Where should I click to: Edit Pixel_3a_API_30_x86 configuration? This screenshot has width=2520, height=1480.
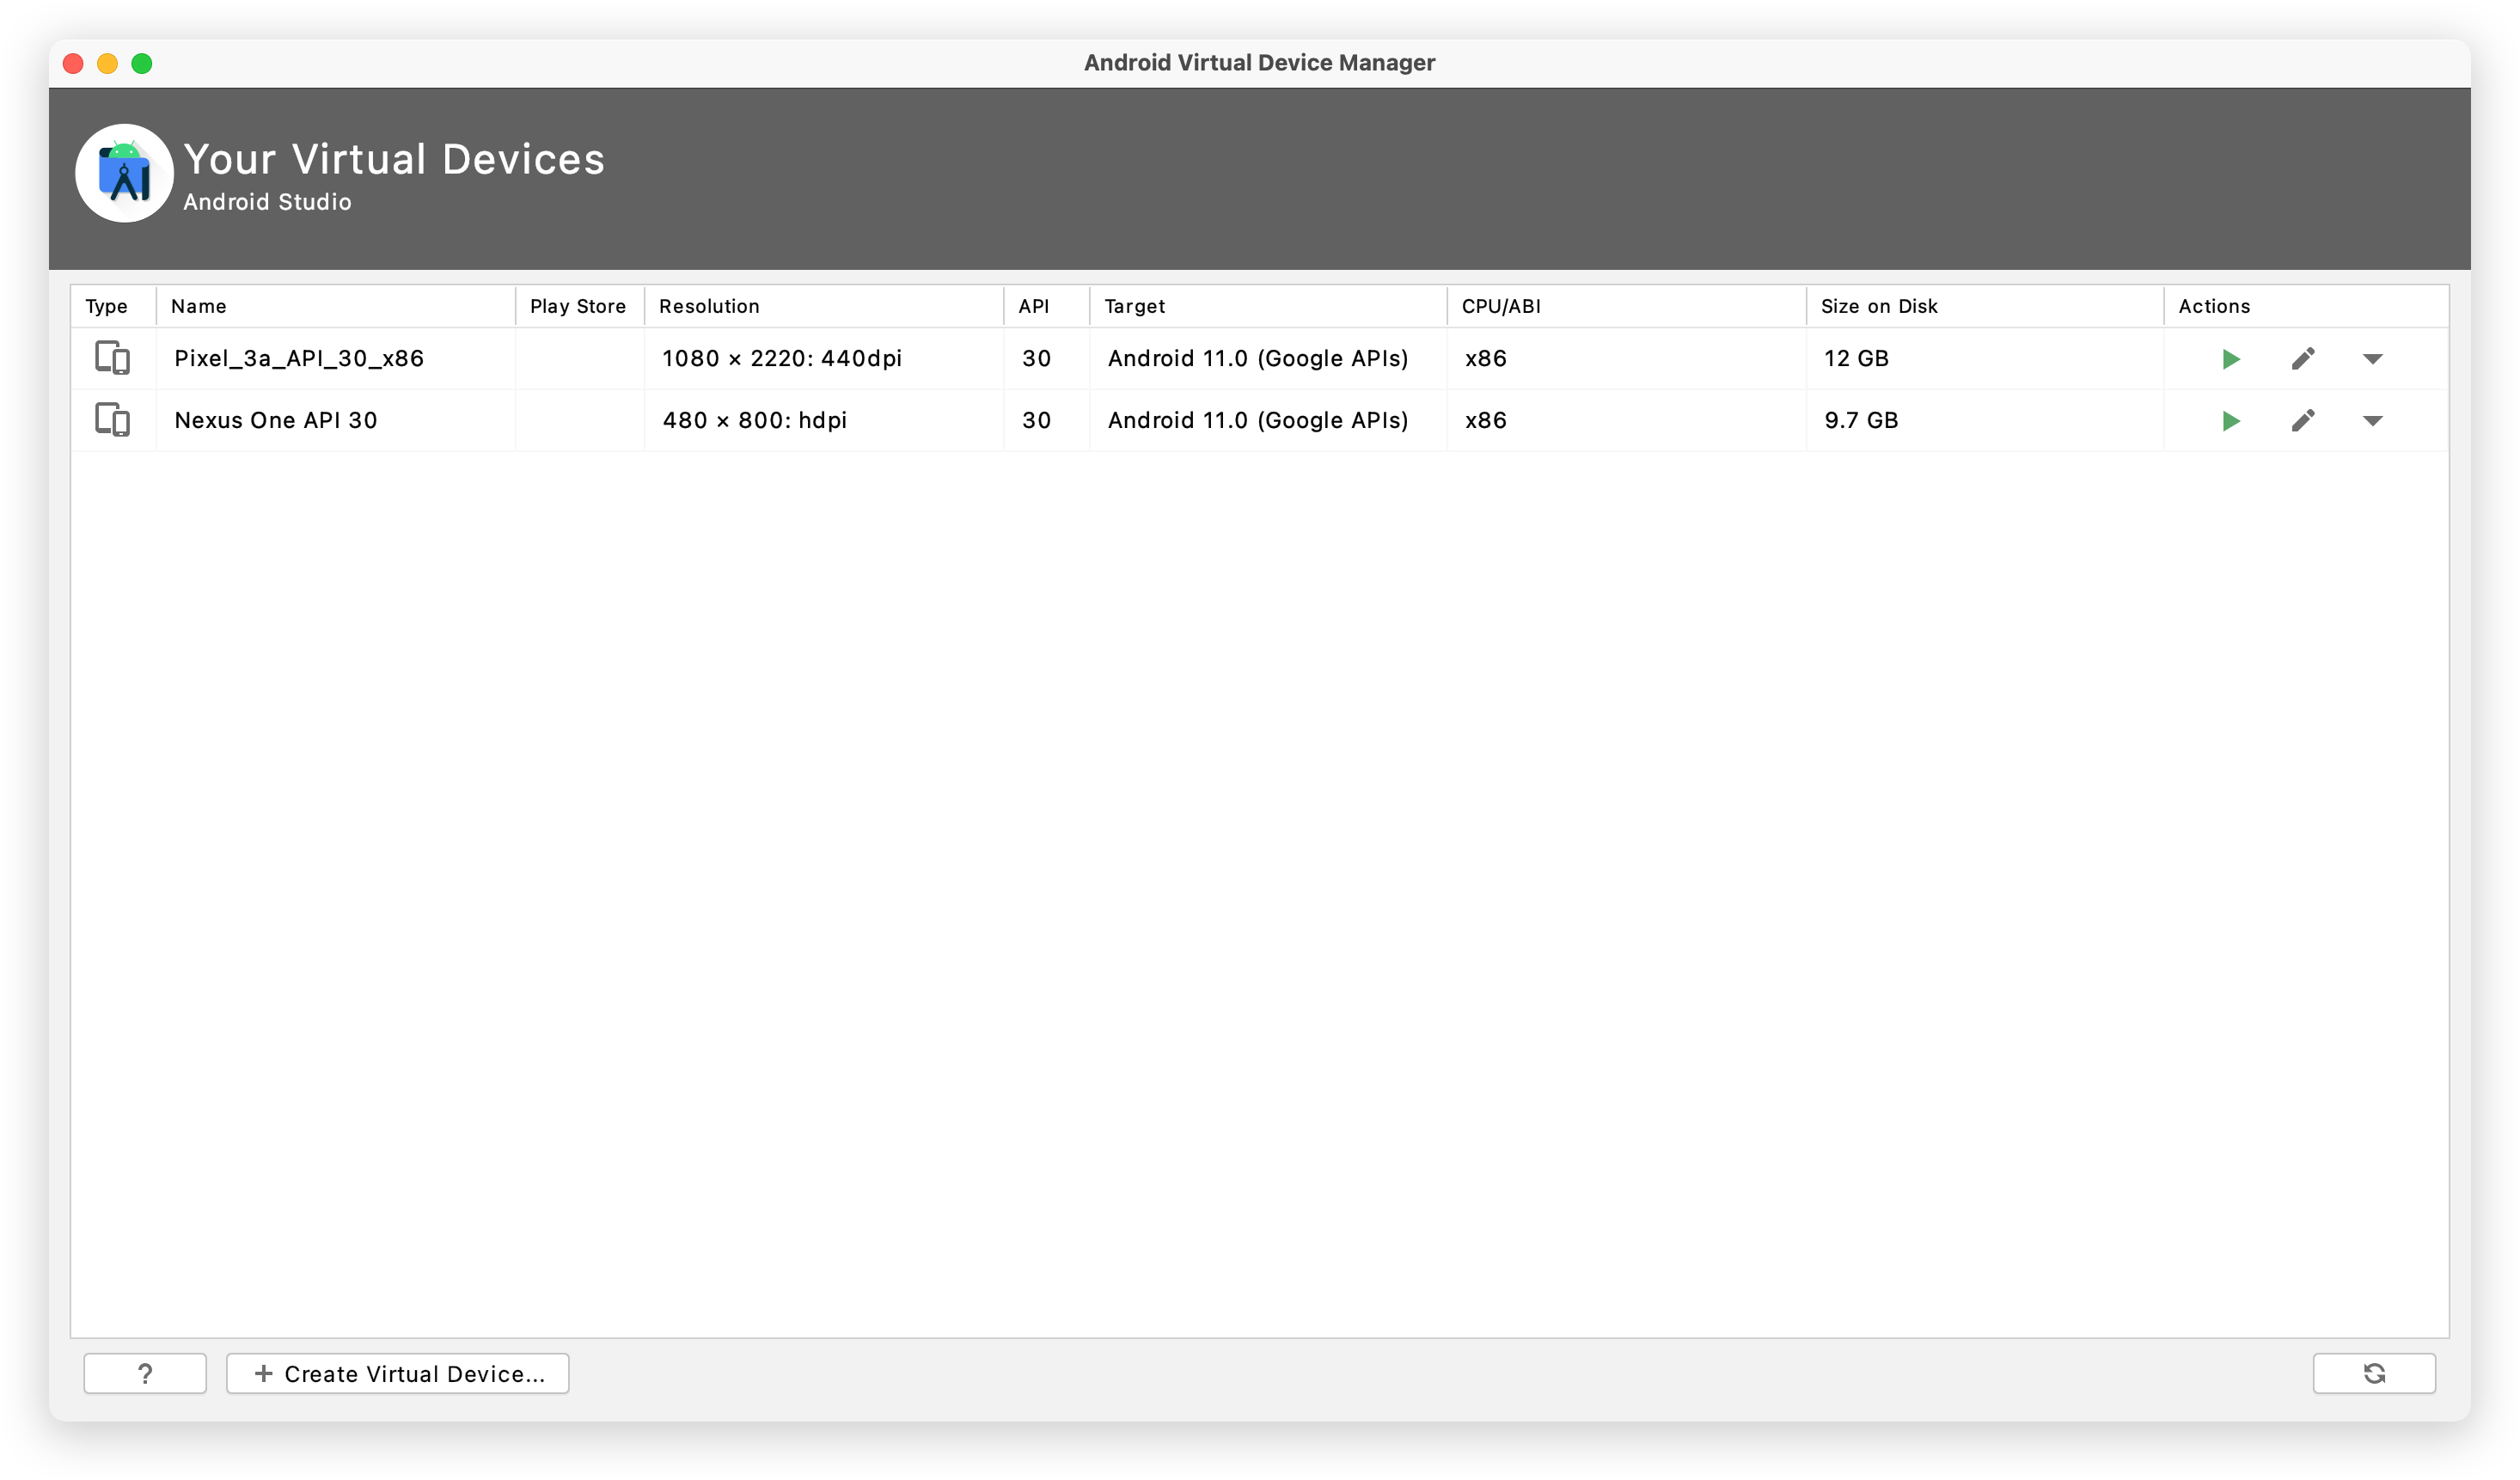pos(2302,358)
